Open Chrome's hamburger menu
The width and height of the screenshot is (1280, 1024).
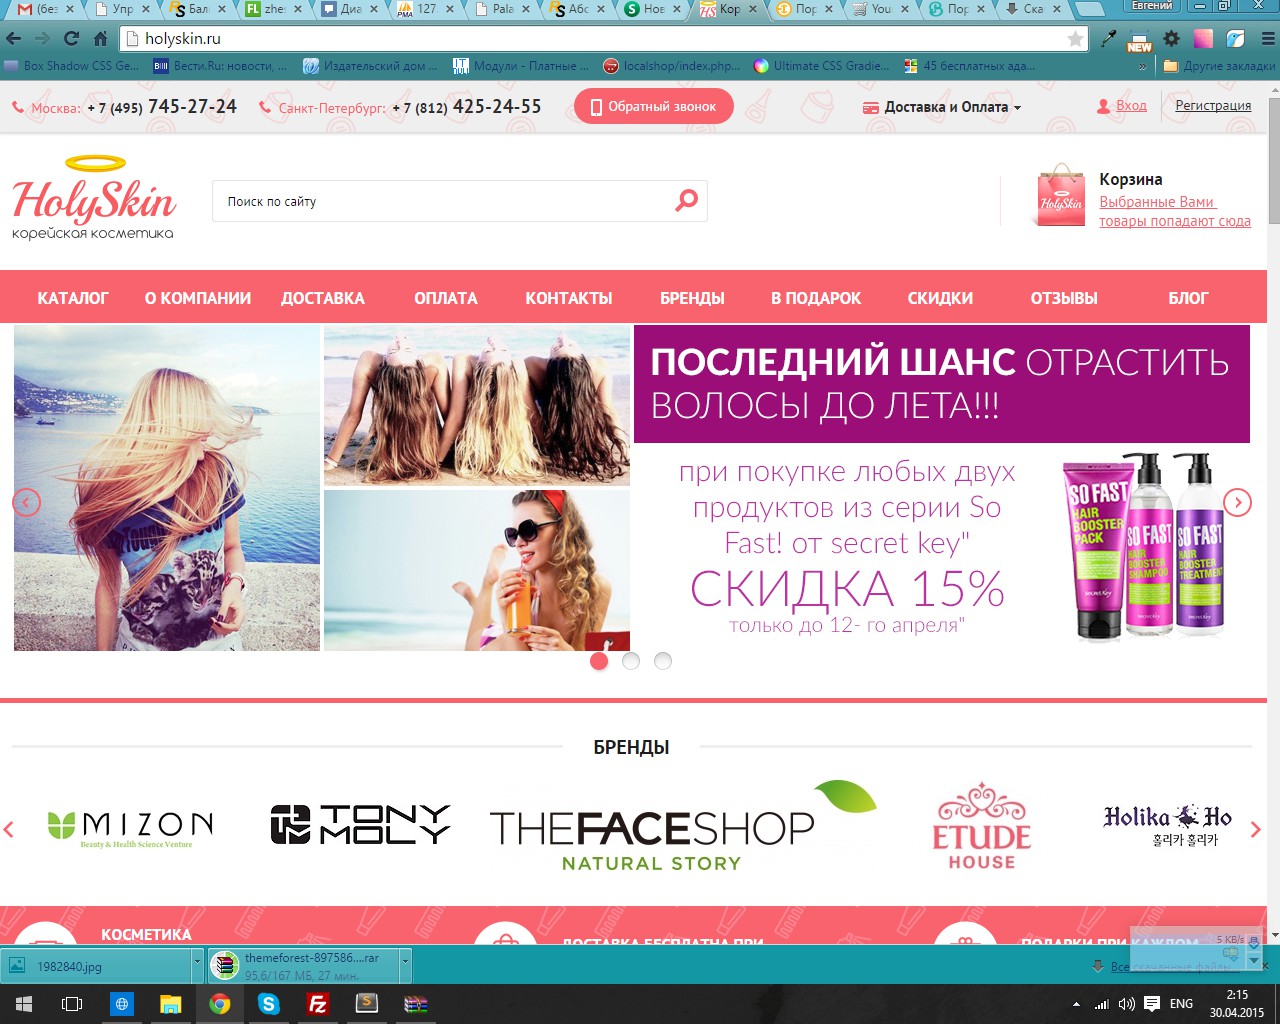(1267, 39)
